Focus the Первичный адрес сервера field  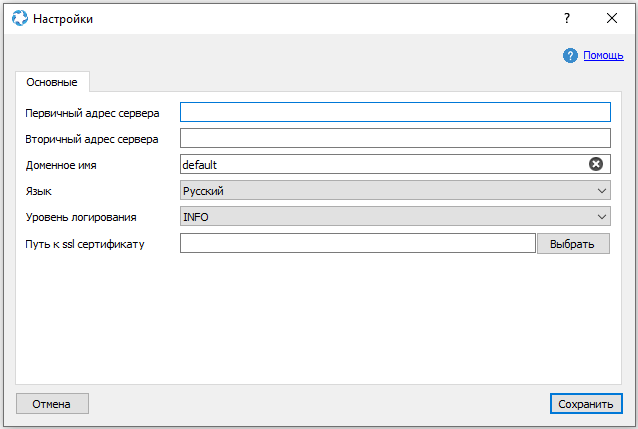[394, 112]
